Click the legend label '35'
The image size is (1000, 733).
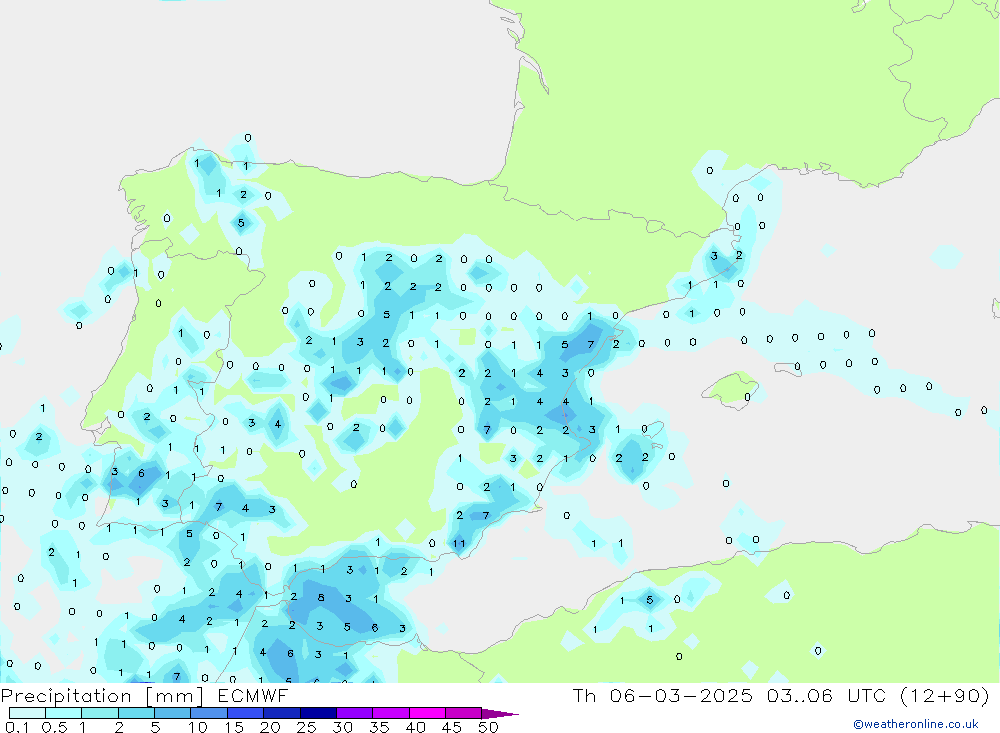(379, 727)
